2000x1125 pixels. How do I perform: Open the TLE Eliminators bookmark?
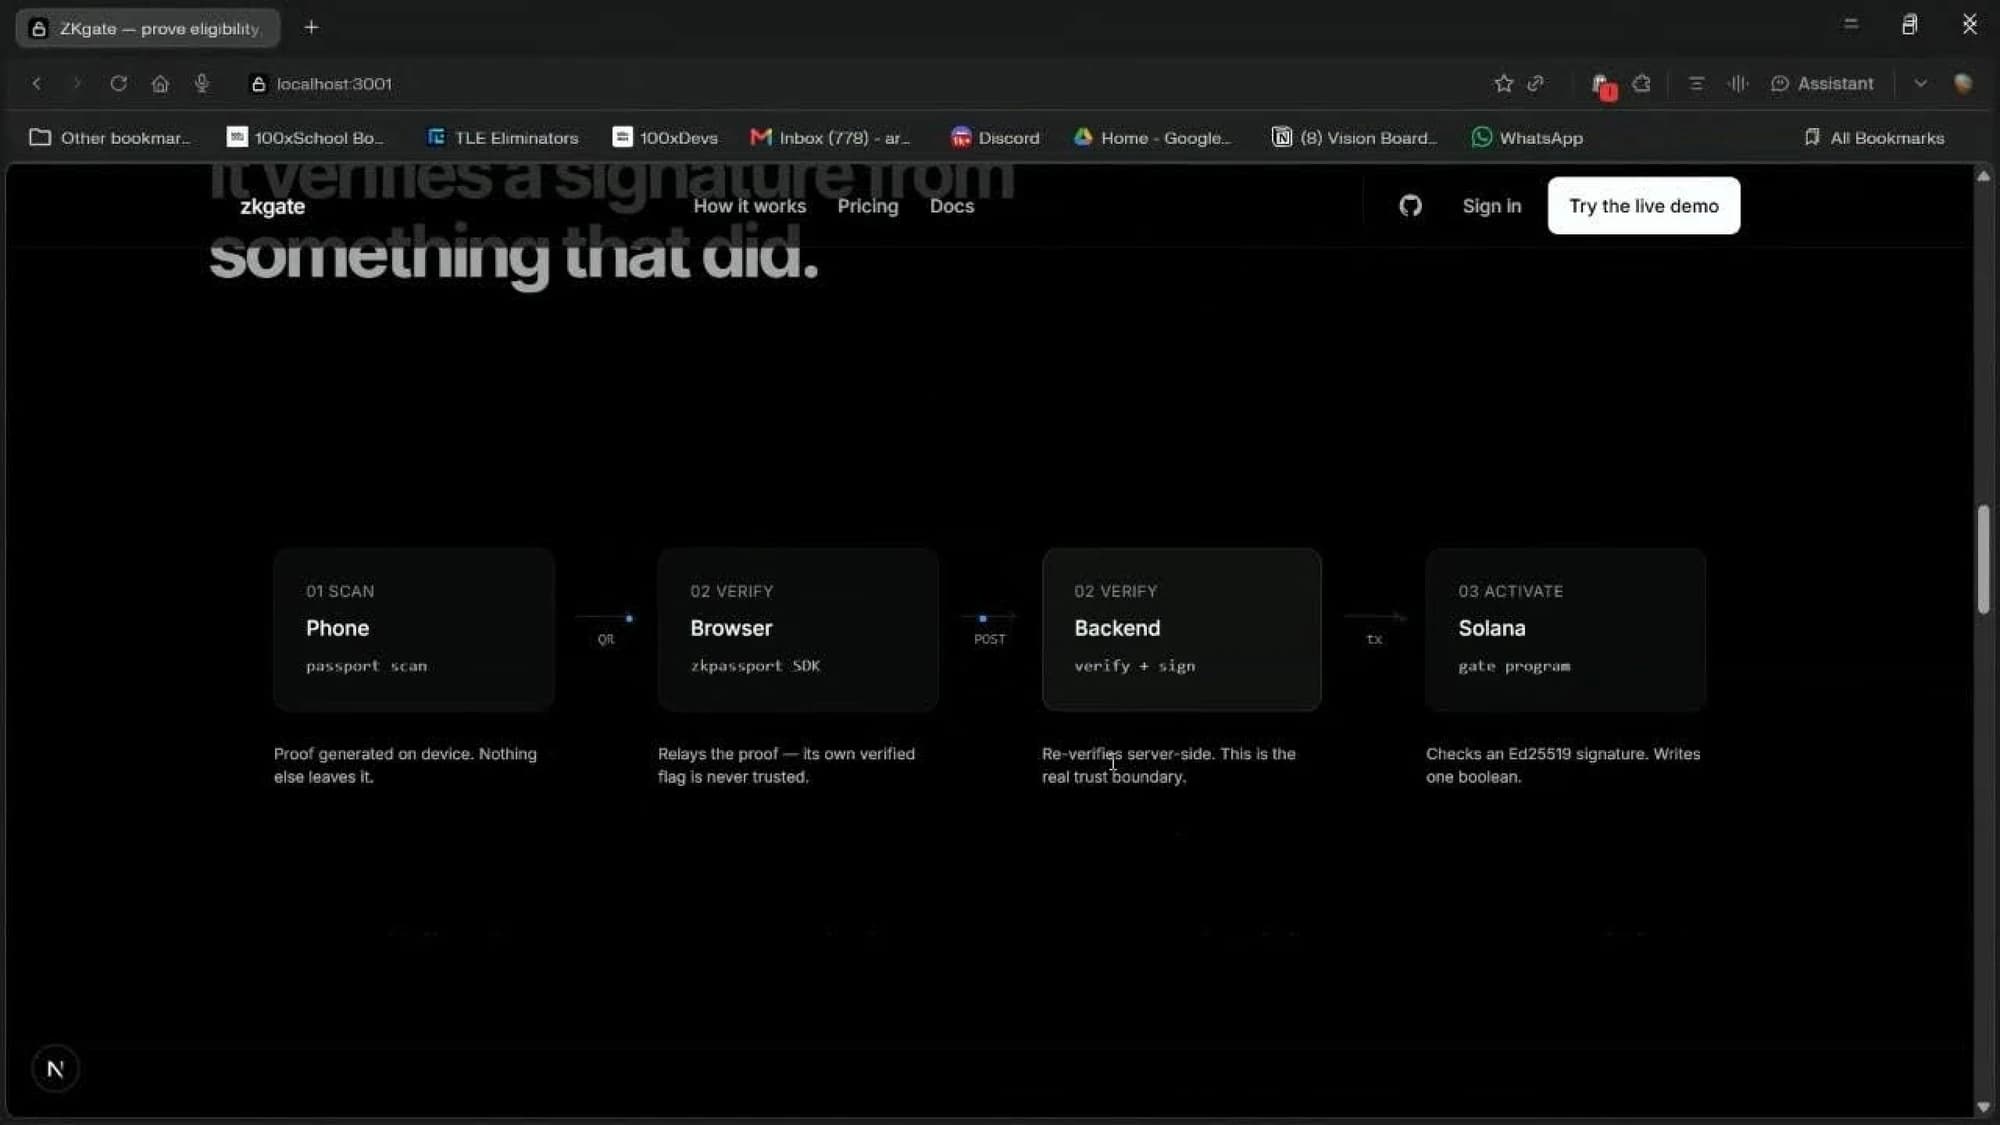coord(502,138)
